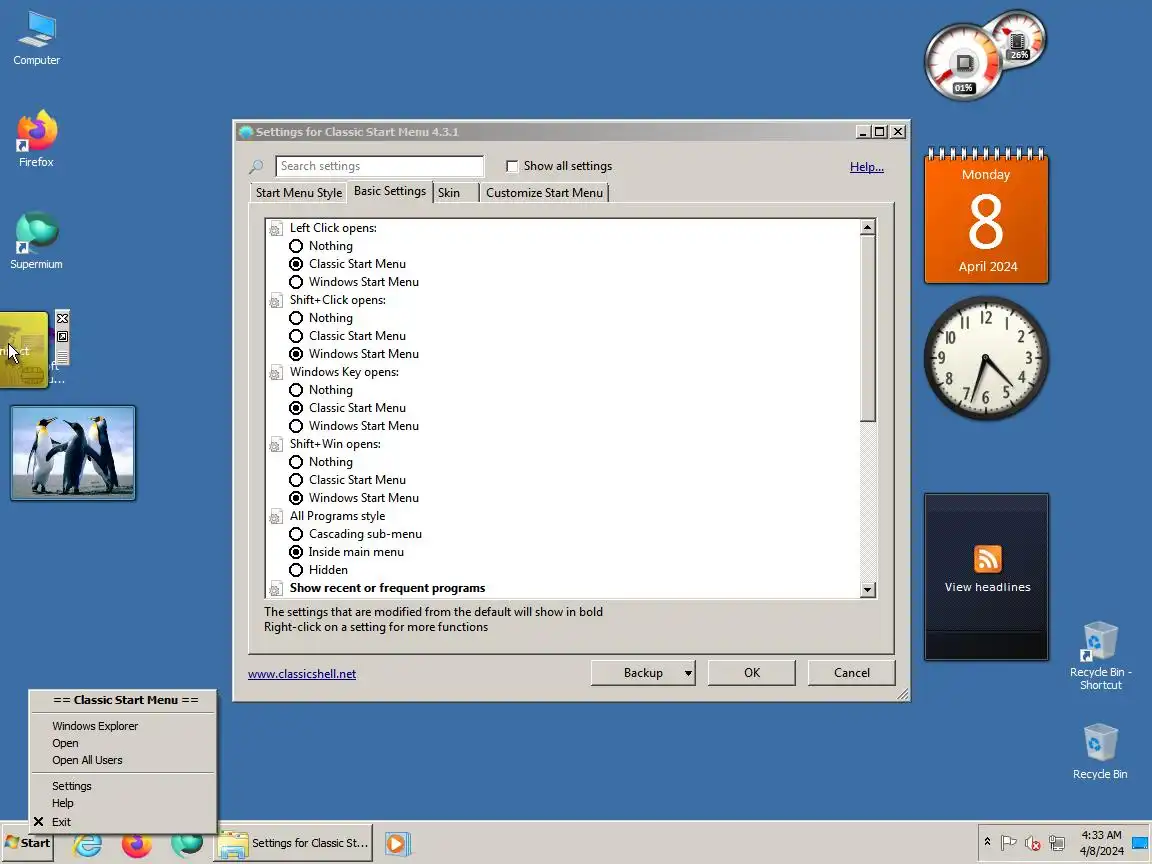Click the network tray icon

coord(1056,843)
